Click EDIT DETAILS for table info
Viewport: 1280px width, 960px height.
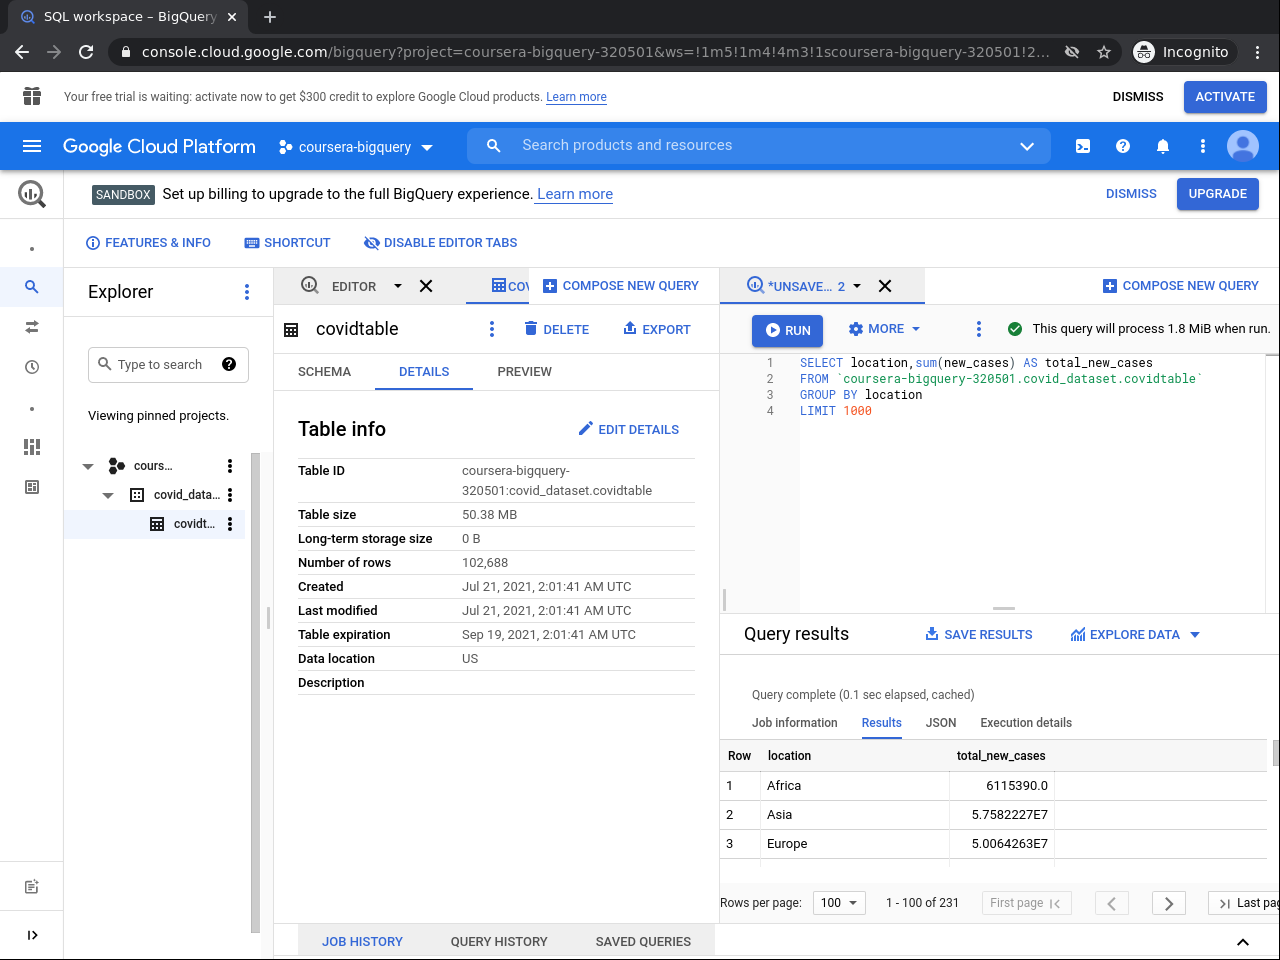(x=628, y=430)
